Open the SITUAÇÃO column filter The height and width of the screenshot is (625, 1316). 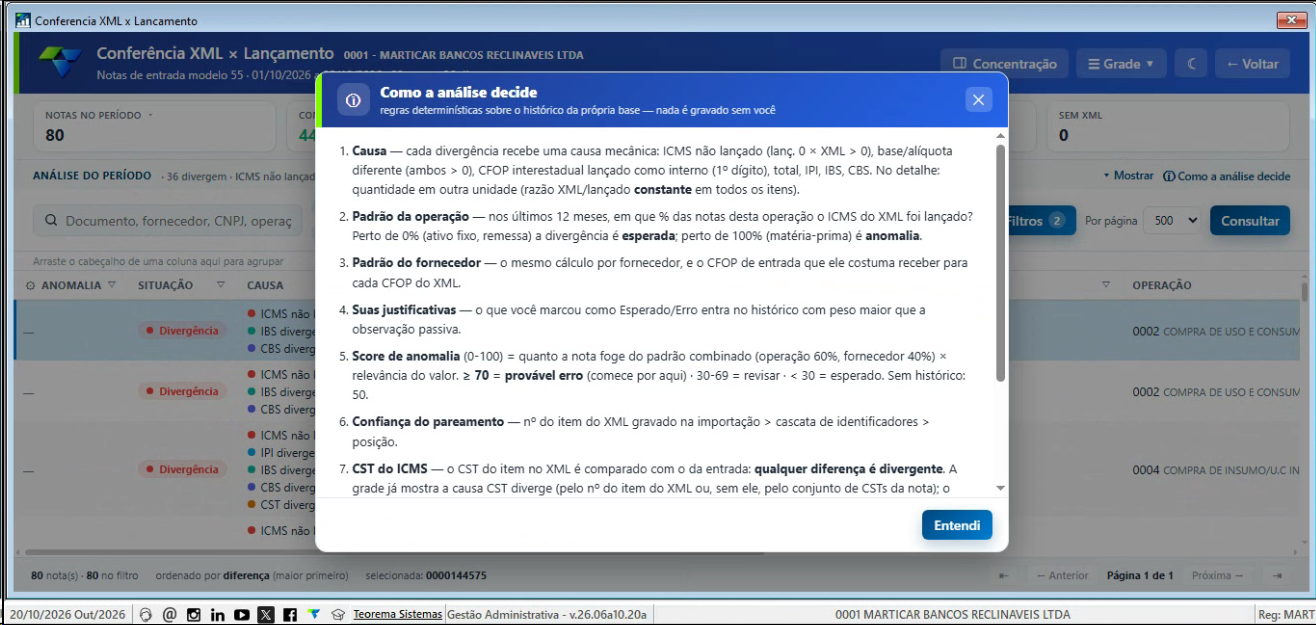click(220, 285)
